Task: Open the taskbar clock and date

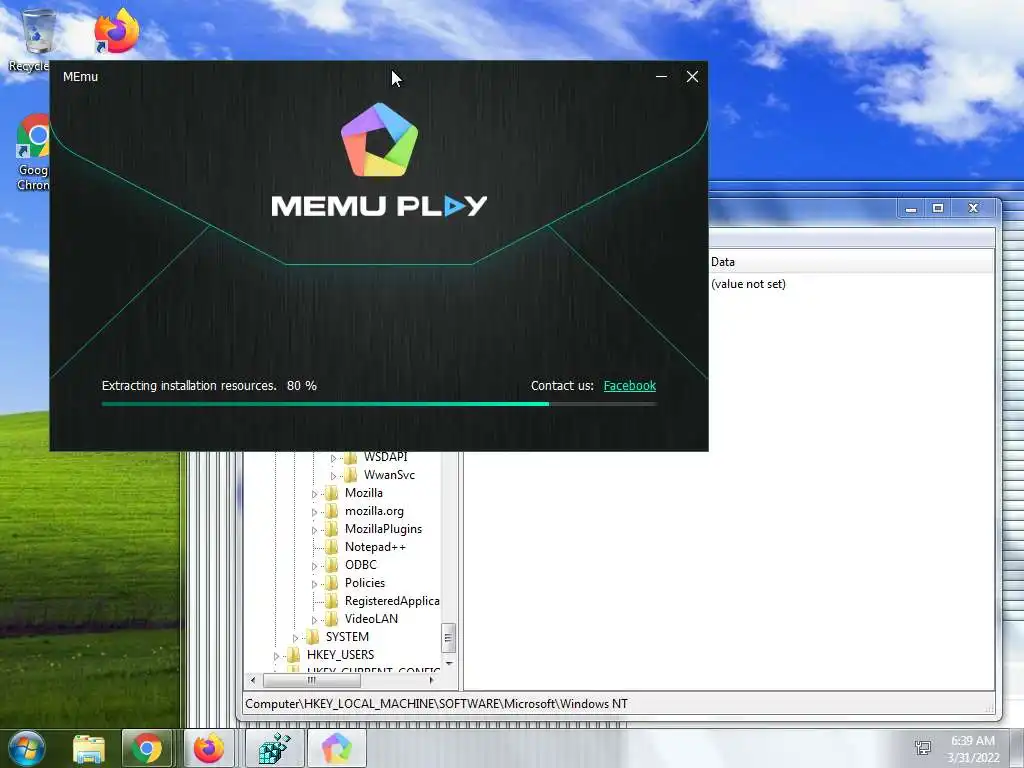Action: [x=973, y=749]
